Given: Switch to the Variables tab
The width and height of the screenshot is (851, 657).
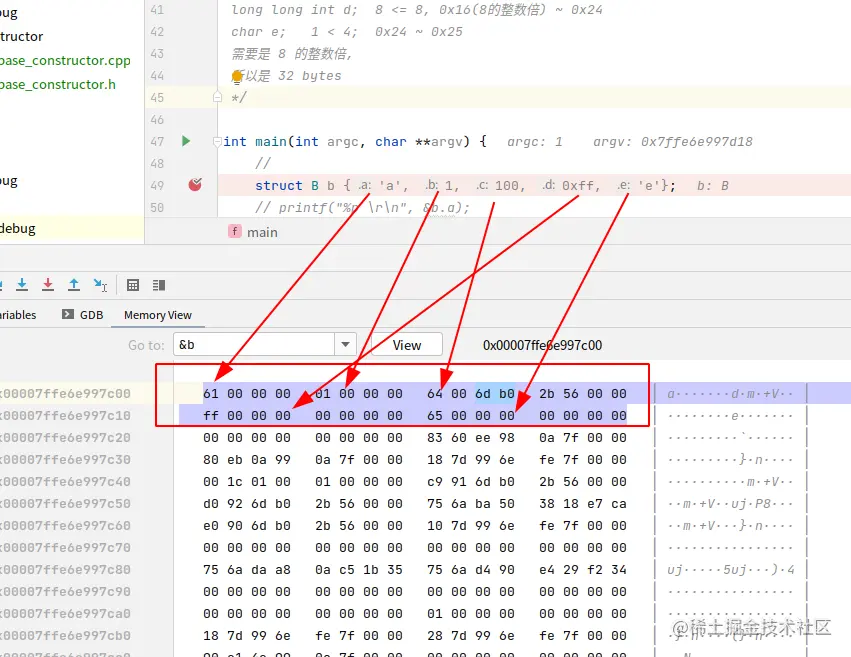Looking at the screenshot, I should pyautogui.click(x=16, y=315).
